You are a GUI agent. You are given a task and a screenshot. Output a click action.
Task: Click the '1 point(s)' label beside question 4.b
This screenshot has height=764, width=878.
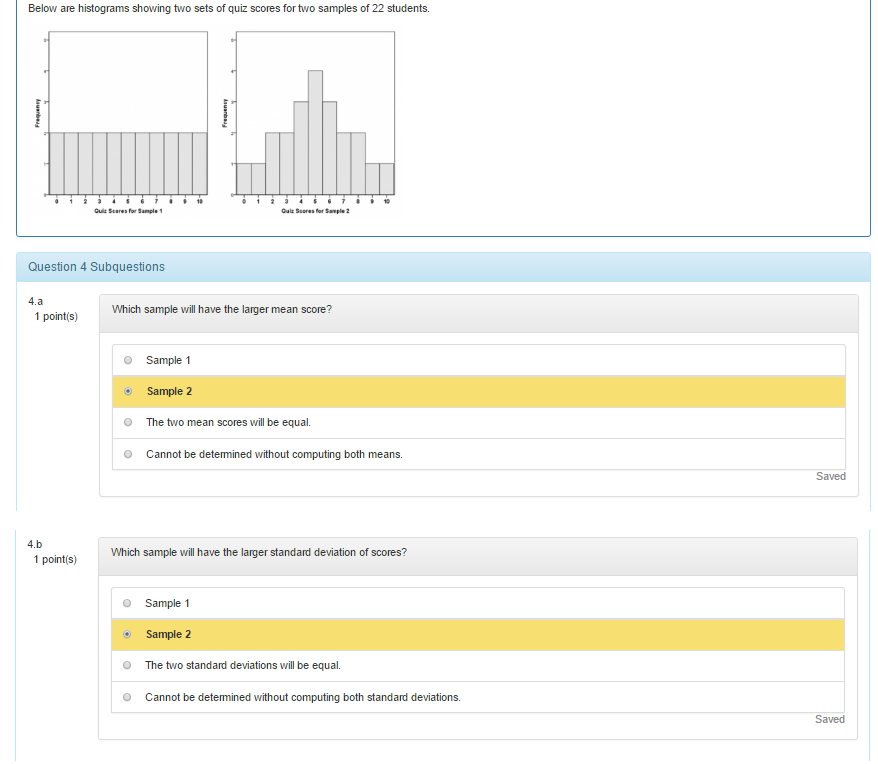(x=55, y=560)
